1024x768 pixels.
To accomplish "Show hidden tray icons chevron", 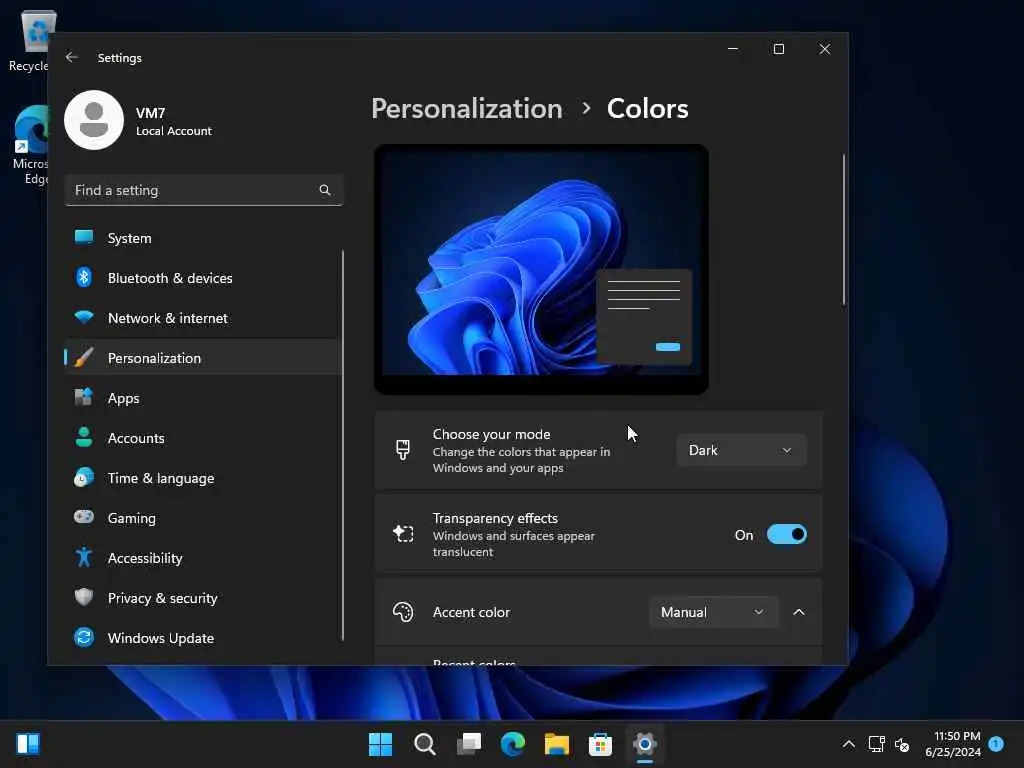I will (848, 744).
